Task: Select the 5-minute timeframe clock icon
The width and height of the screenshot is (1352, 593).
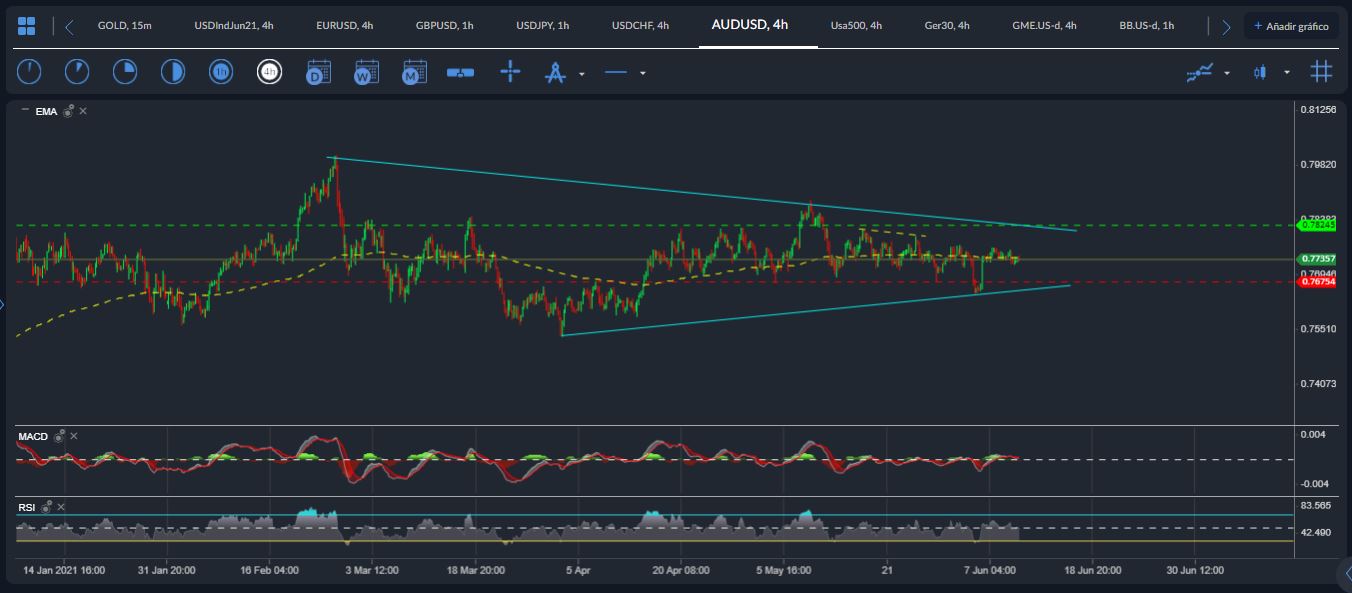Action: (x=77, y=72)
